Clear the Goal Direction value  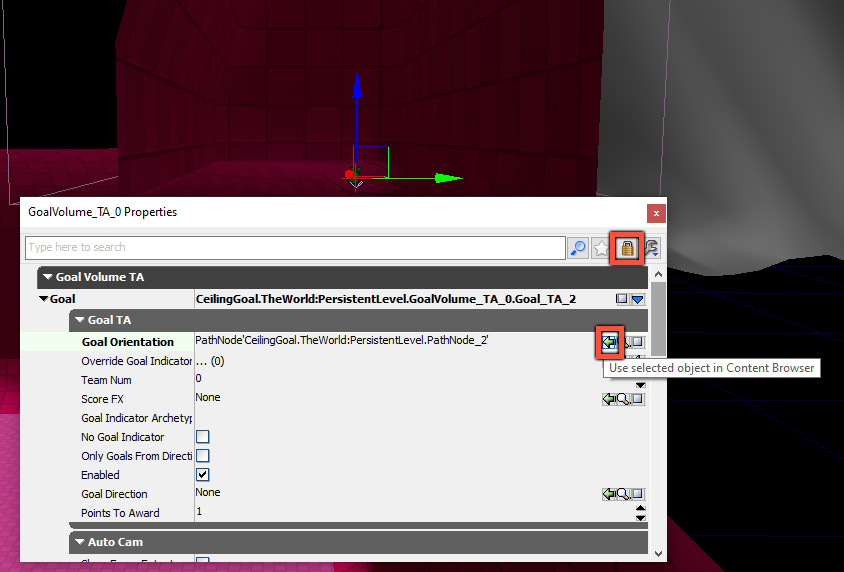637,494
